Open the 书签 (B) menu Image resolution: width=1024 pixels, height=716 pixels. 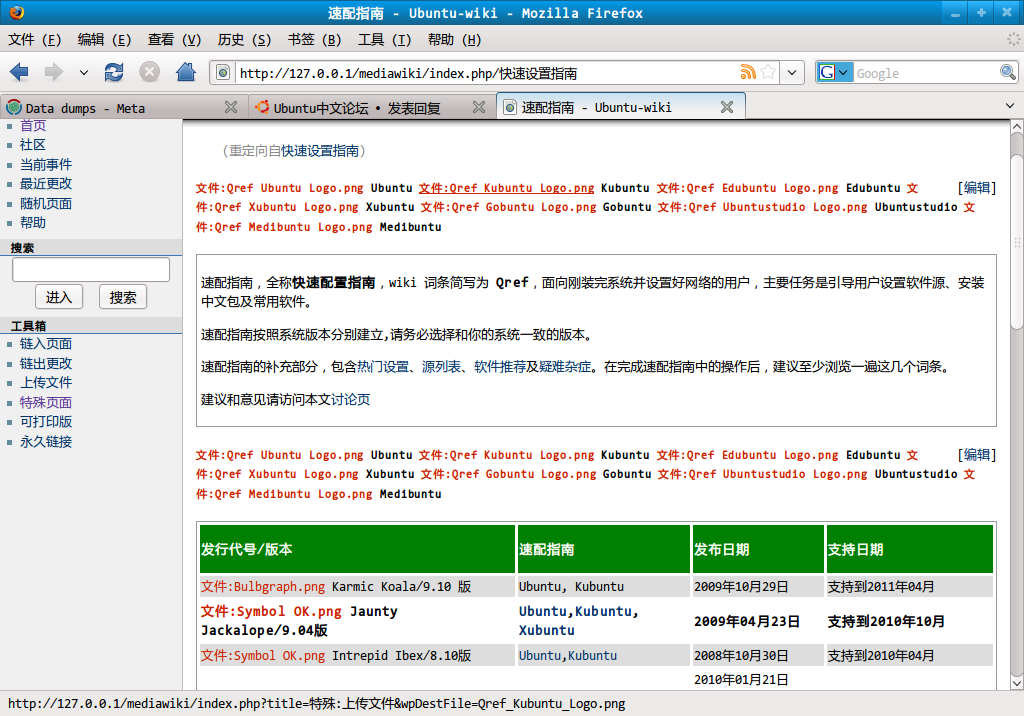click(314, 40)
